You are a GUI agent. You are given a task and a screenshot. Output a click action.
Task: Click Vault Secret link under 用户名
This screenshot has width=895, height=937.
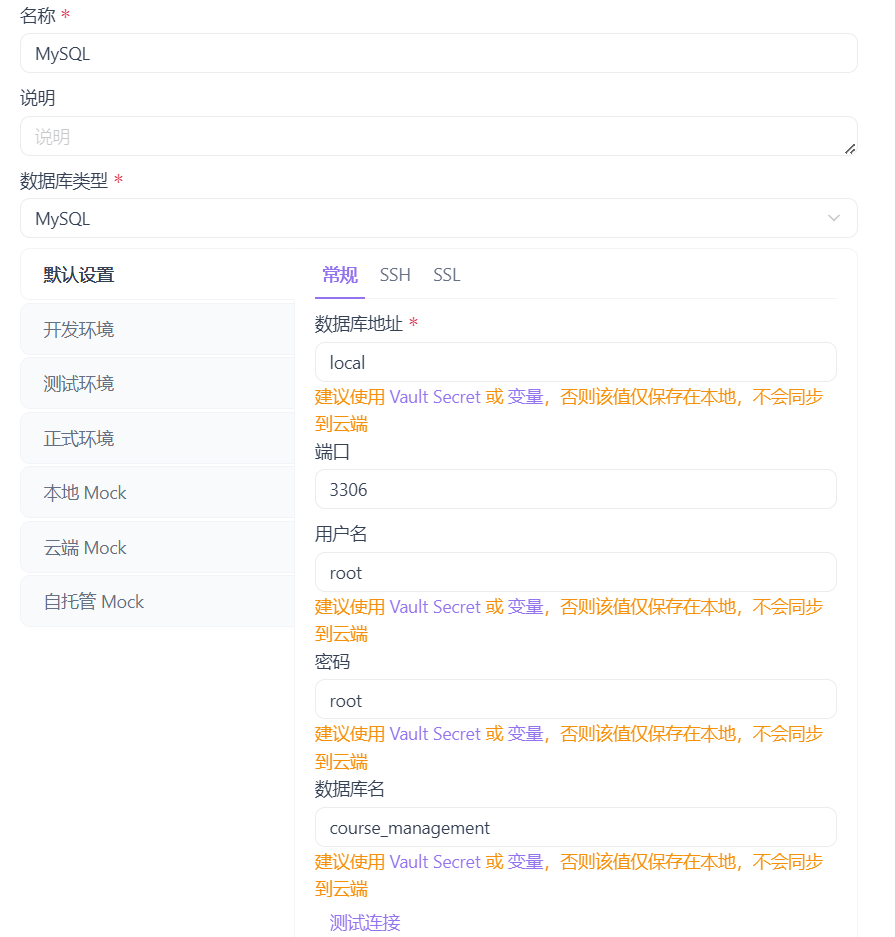point(435,607)
